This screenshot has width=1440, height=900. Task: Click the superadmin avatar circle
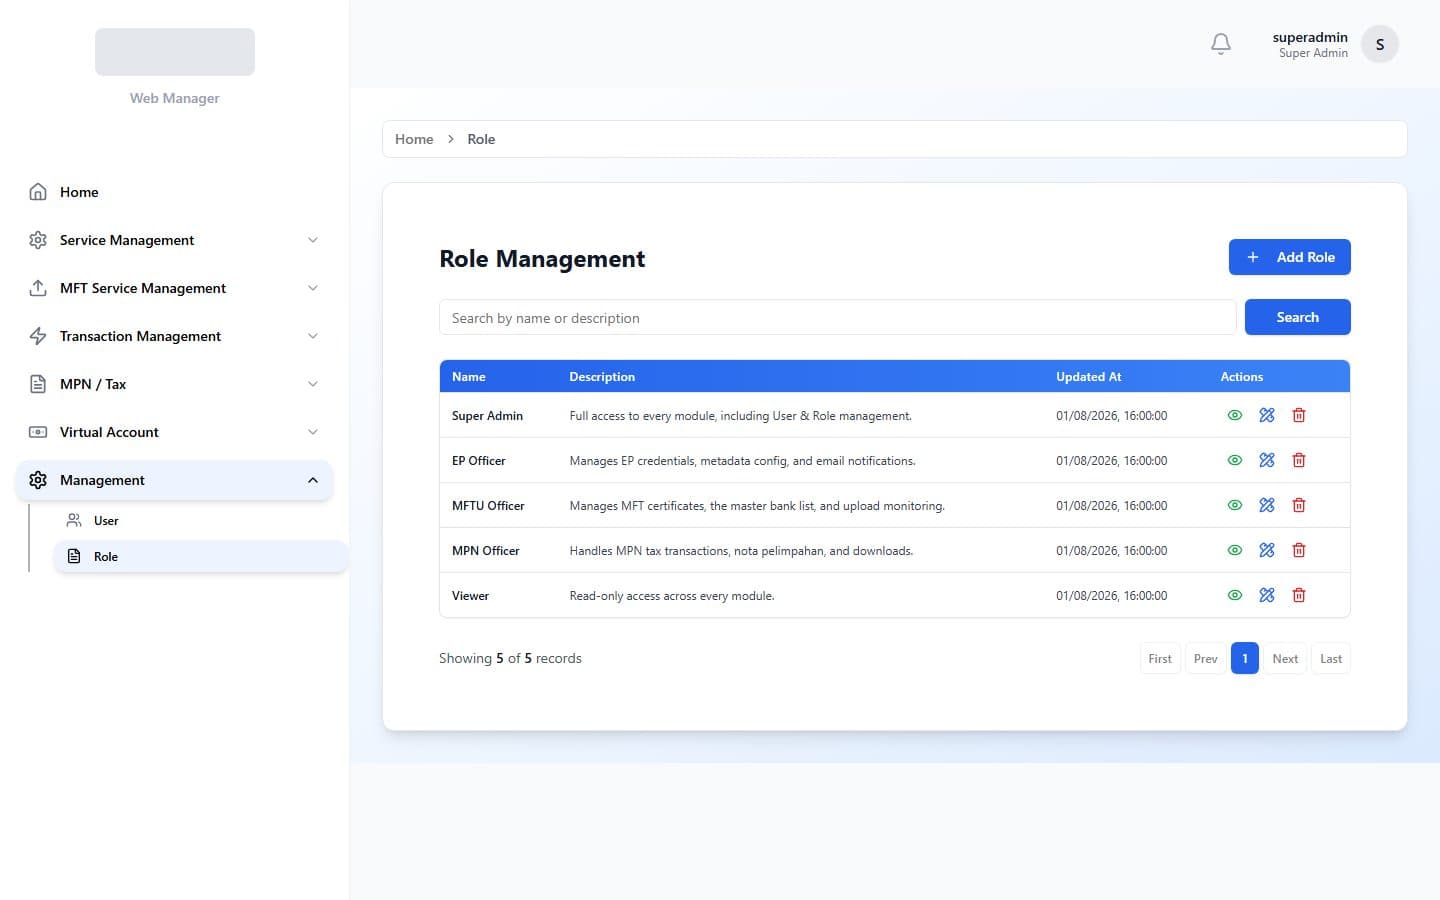1380,44
